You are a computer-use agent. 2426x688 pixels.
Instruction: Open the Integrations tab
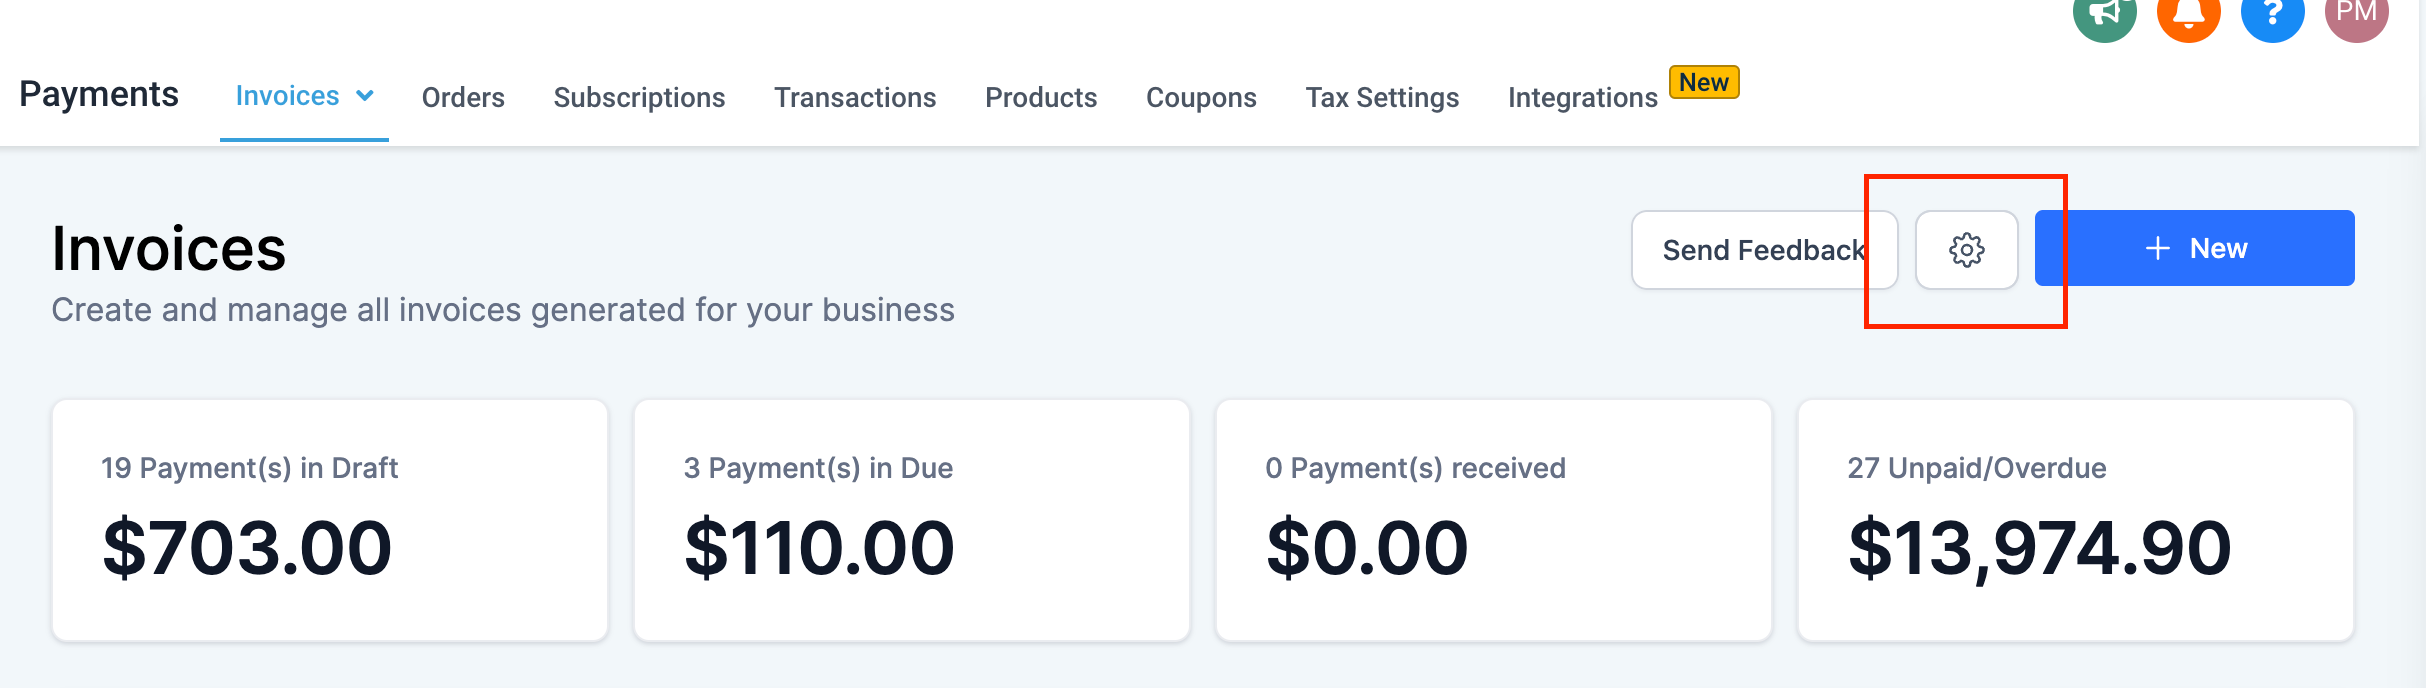(x=1583, y=97)
